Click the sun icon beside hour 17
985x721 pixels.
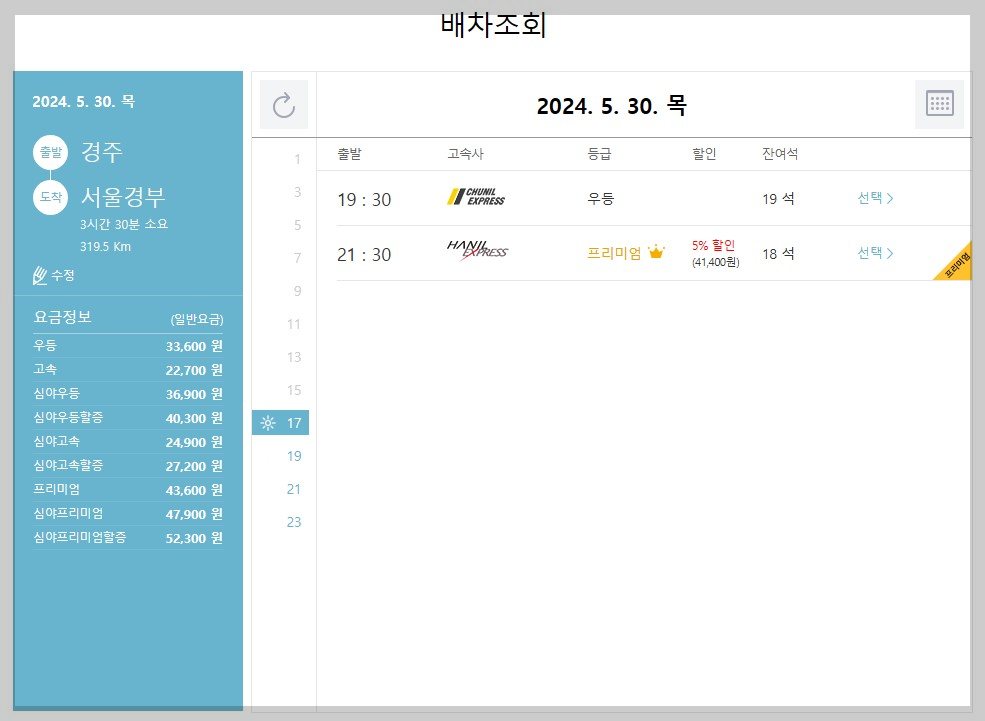tap(267, 423)
